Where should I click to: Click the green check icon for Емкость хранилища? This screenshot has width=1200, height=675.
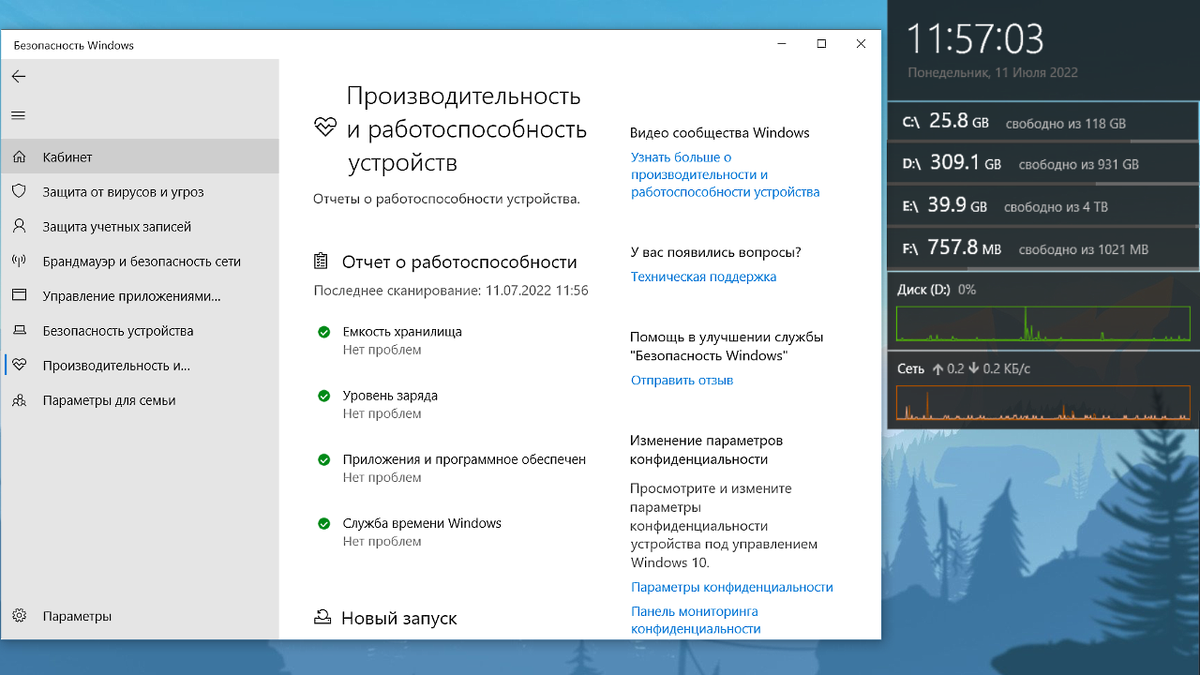pyautogui.click(x=323, y=332)
